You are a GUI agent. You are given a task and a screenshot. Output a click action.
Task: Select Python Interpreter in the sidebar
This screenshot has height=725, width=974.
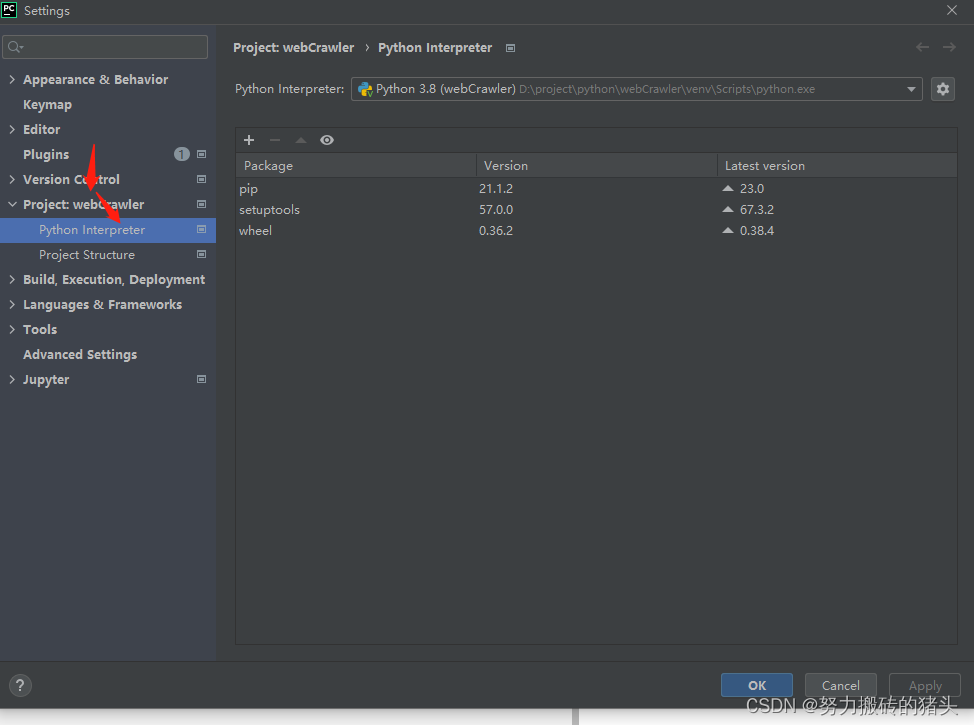pyautogui.click(x=108, y=230)
